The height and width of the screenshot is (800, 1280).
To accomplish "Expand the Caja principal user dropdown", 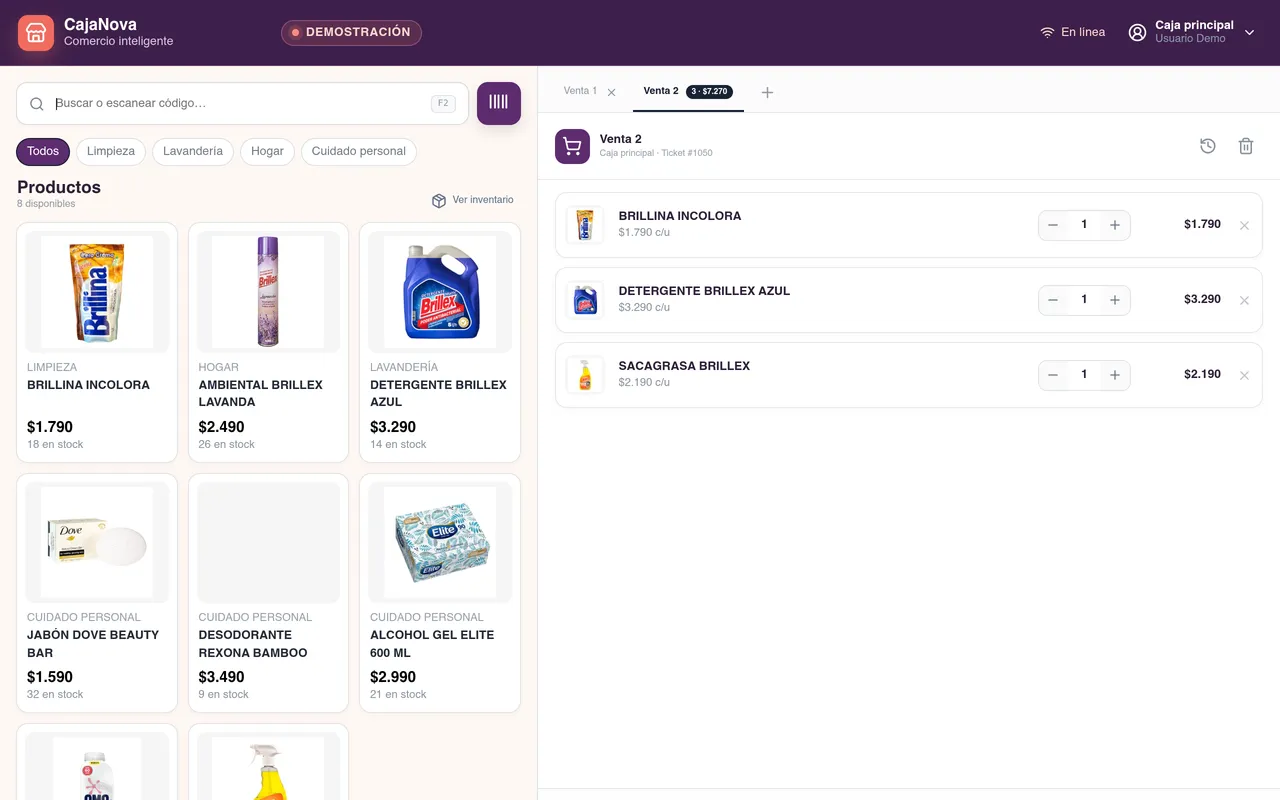I will 1249,32.
